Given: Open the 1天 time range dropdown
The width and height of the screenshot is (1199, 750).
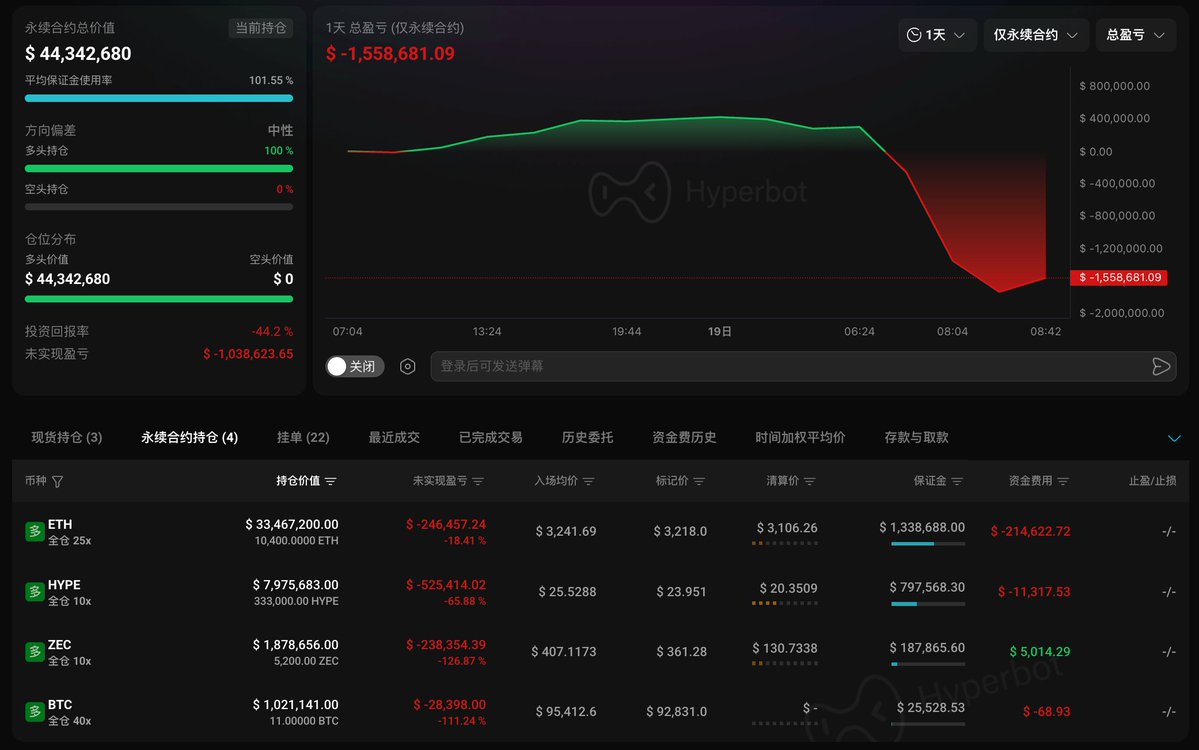Looking at the screenshot, I should [x=936, y=35].
